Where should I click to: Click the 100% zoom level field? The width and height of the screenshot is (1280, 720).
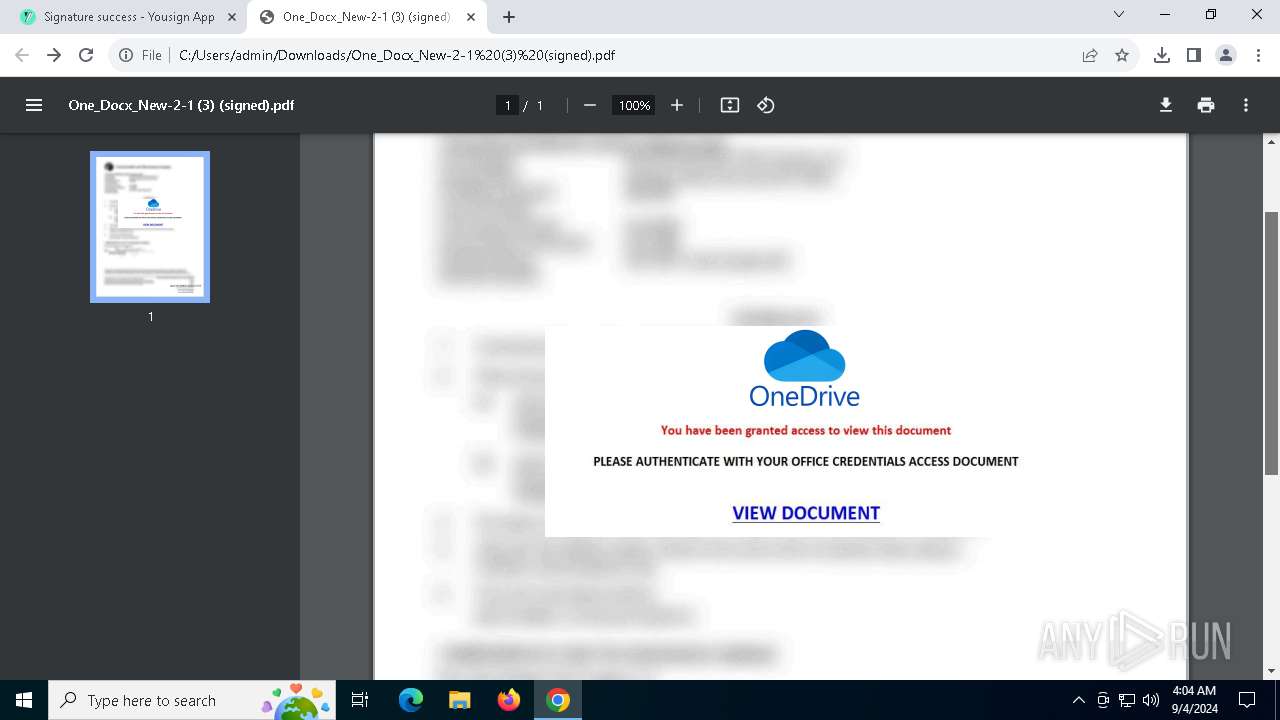click(634, 105)
